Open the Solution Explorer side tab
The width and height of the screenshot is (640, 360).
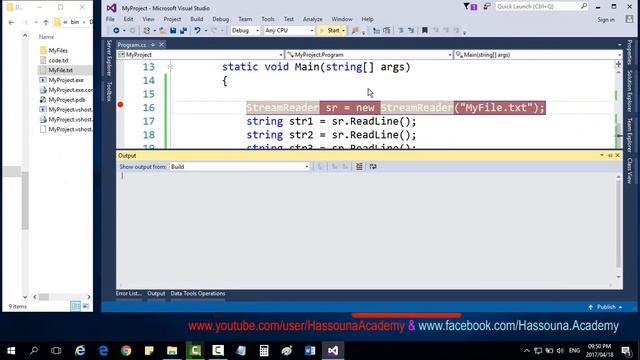[629, 91]
